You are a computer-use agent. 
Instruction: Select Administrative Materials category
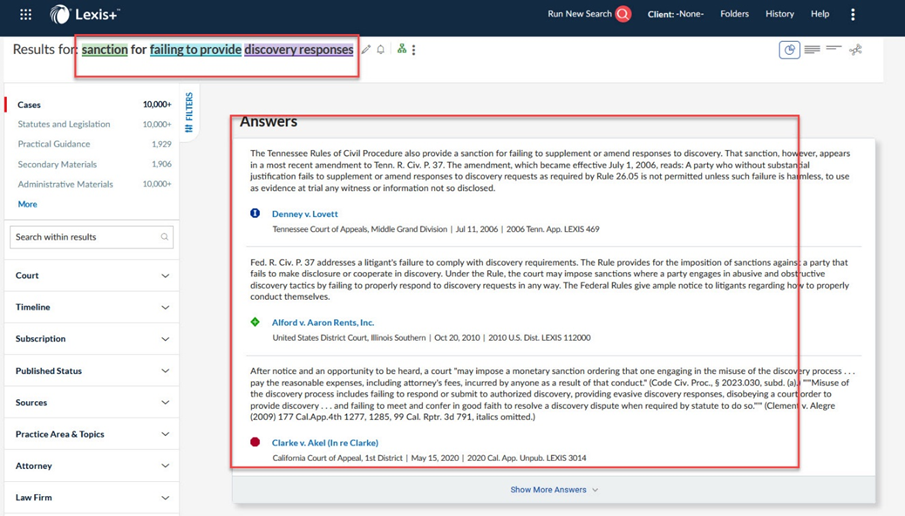65,184
